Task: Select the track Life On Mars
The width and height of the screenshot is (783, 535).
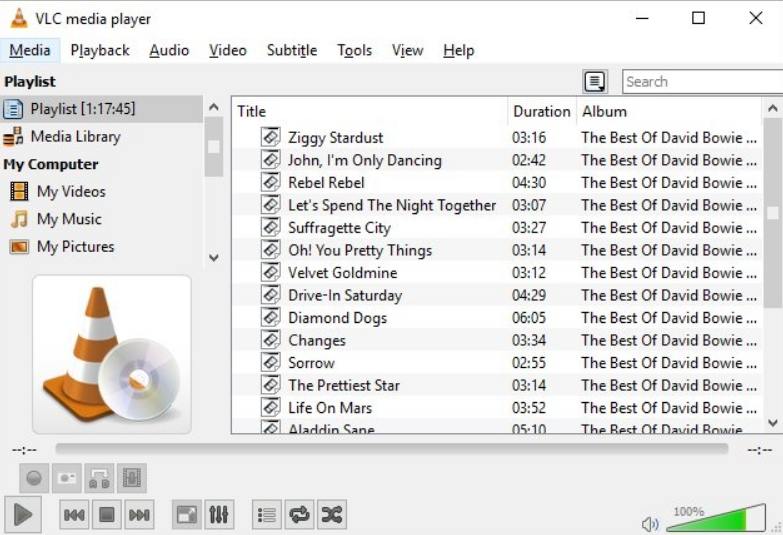Action: tap(497, 408)
